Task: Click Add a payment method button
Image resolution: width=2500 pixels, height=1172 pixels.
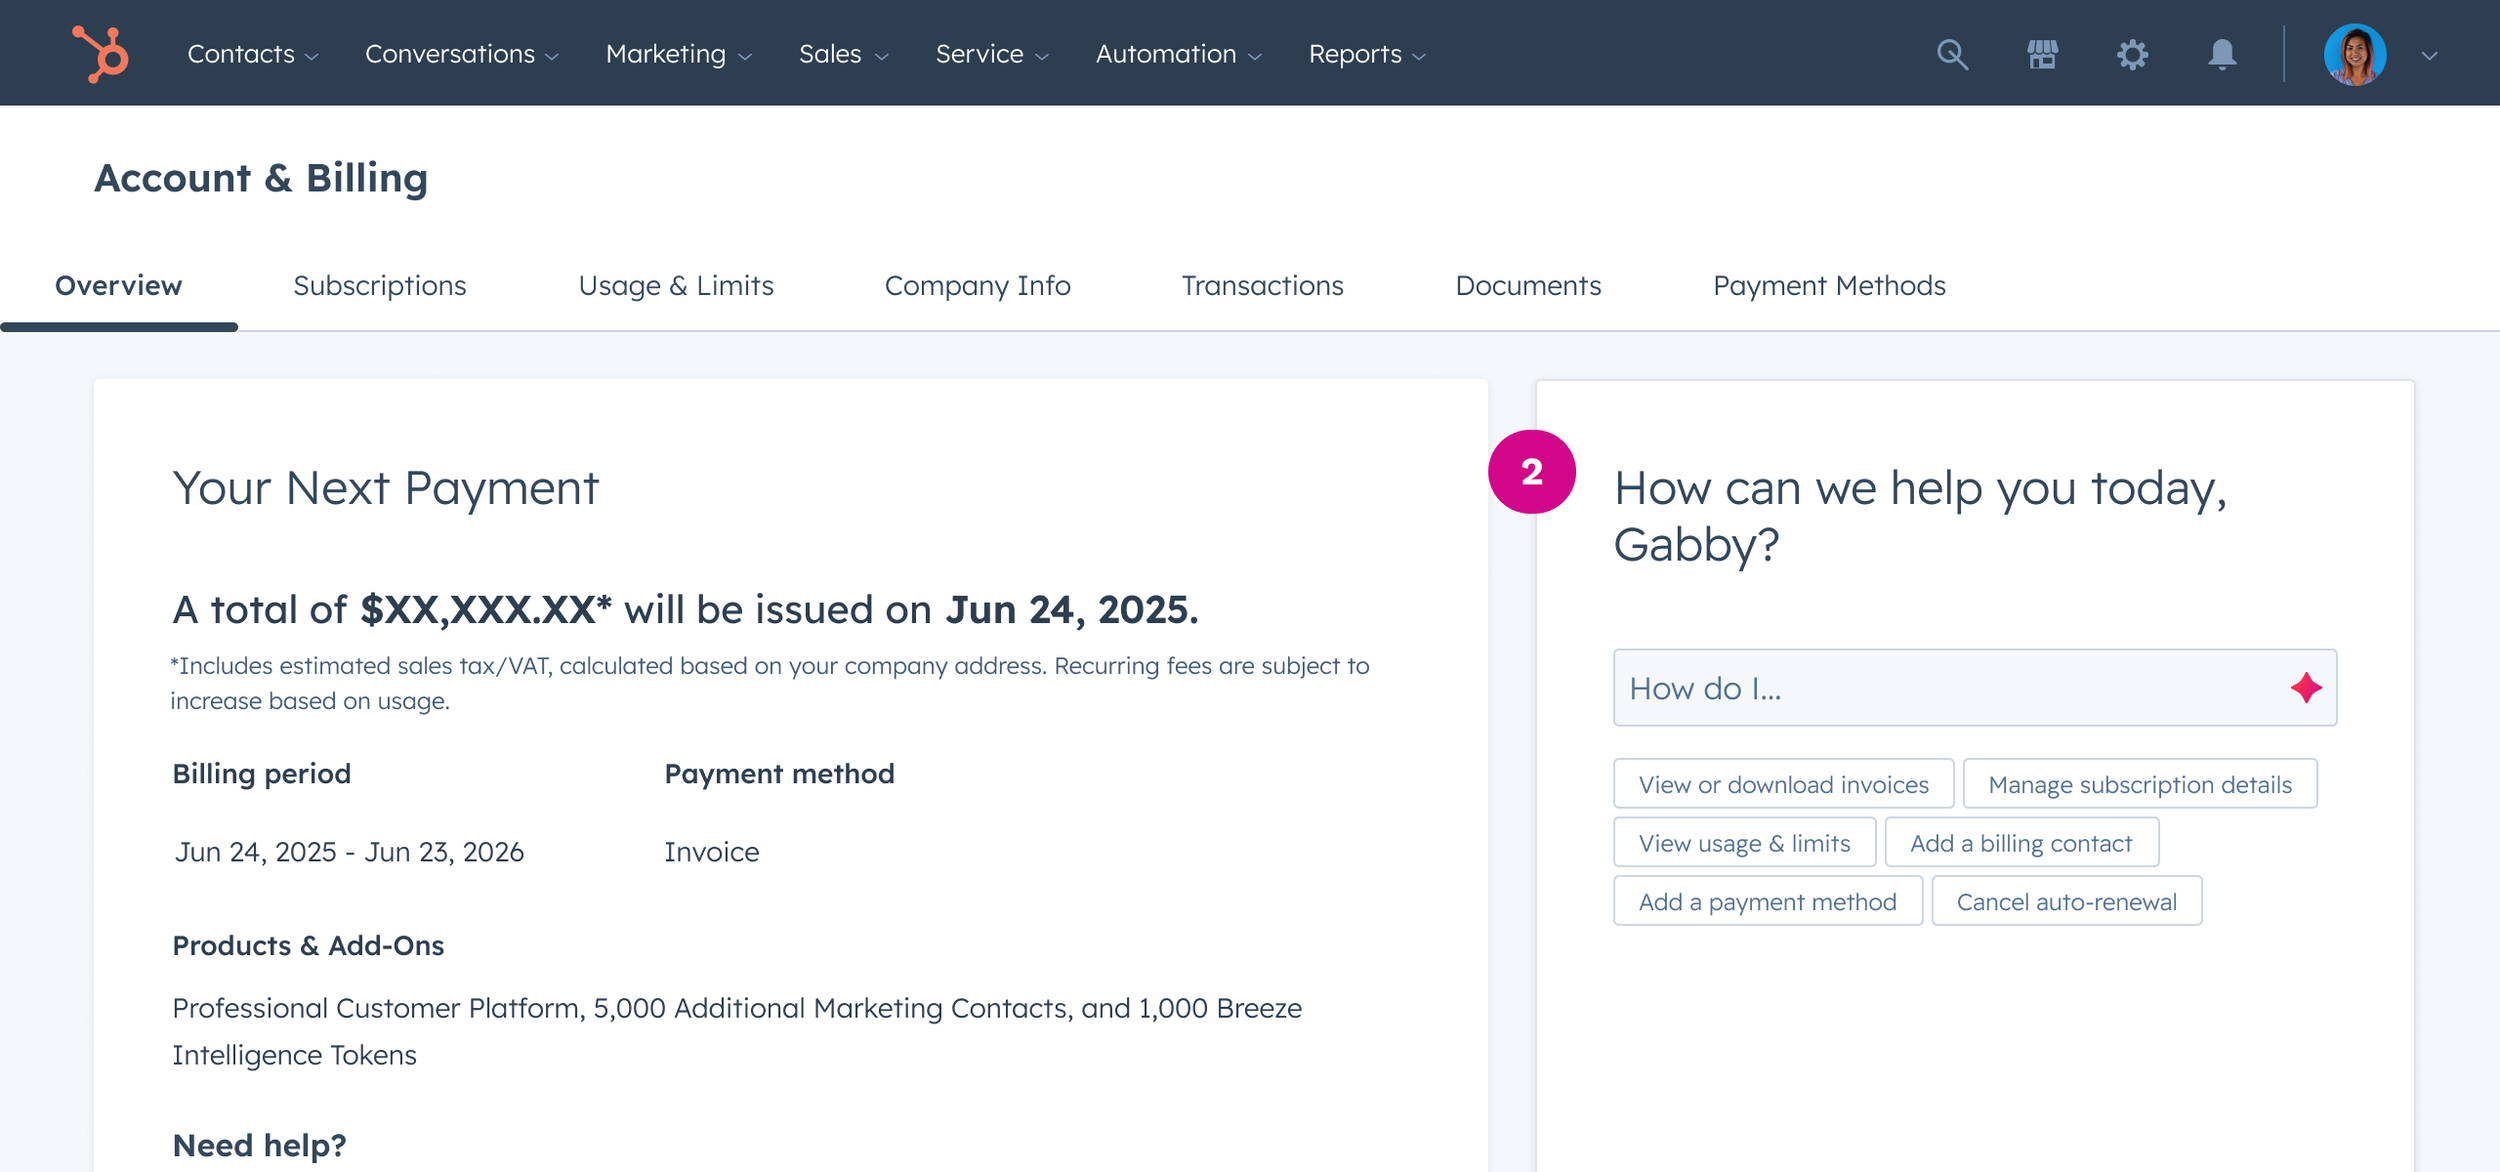Action: point(1768,902)
